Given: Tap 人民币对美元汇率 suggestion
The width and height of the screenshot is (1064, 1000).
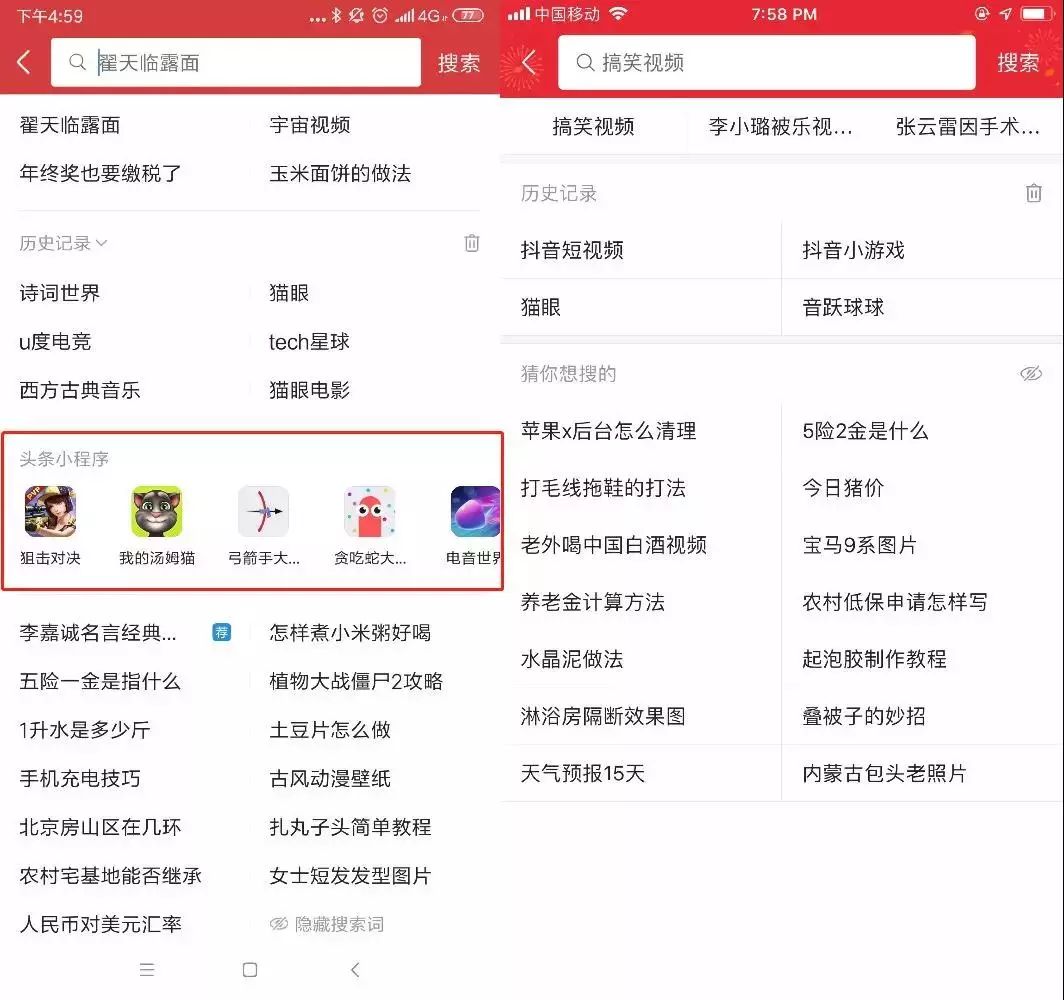Looking at the screenshot, I should [100, 924].
